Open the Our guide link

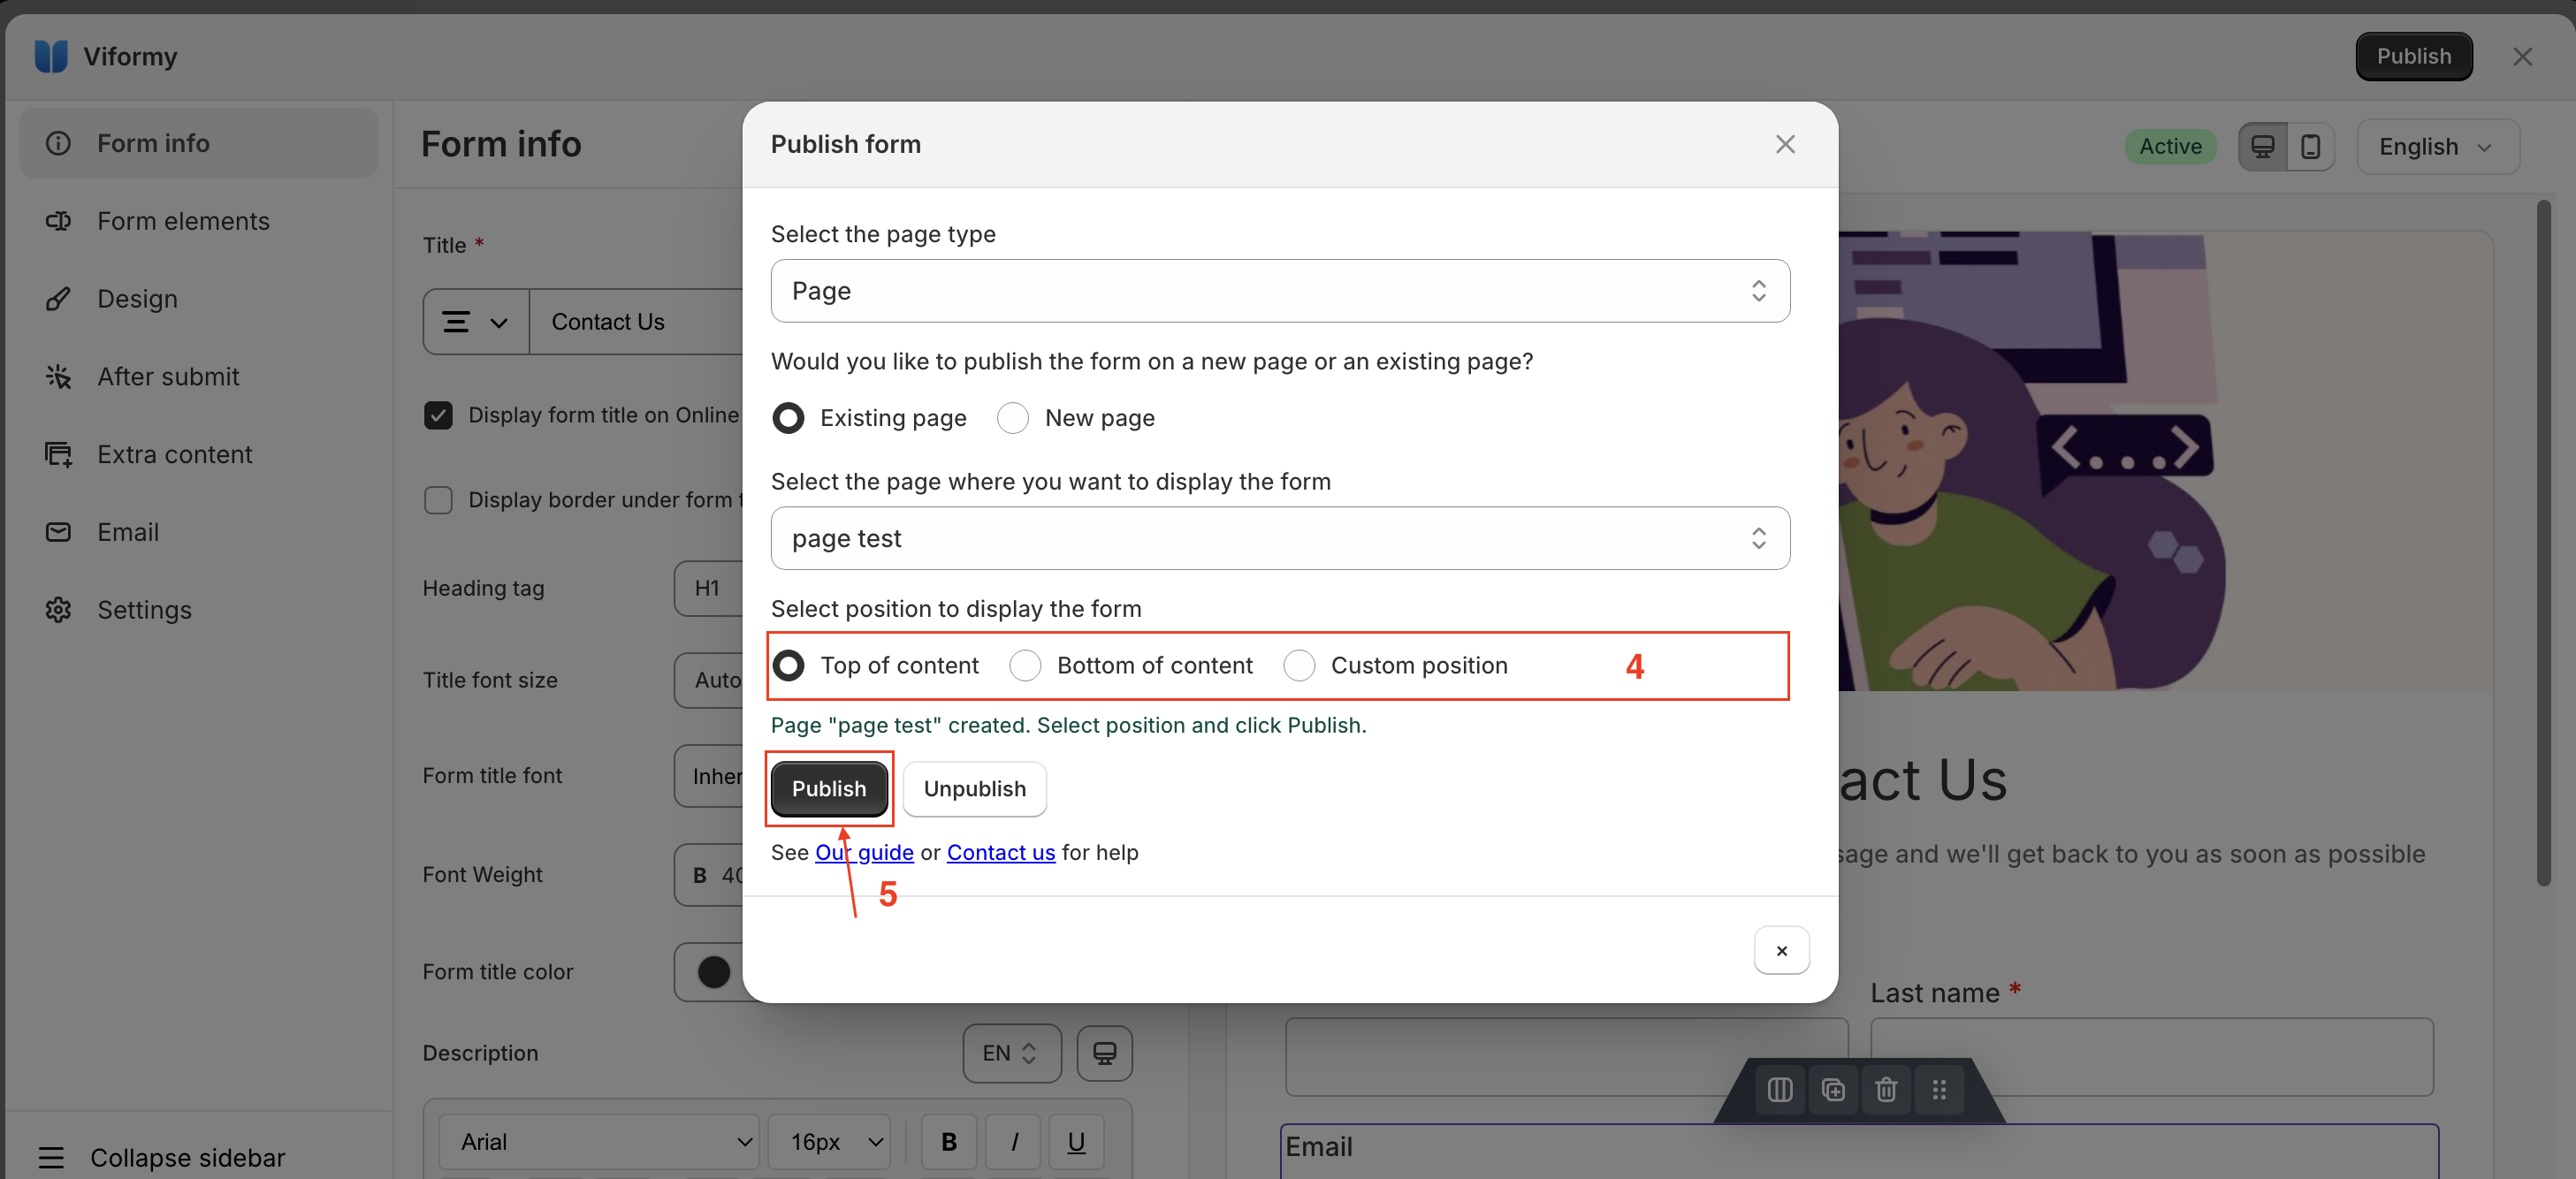tap(864, 852)
